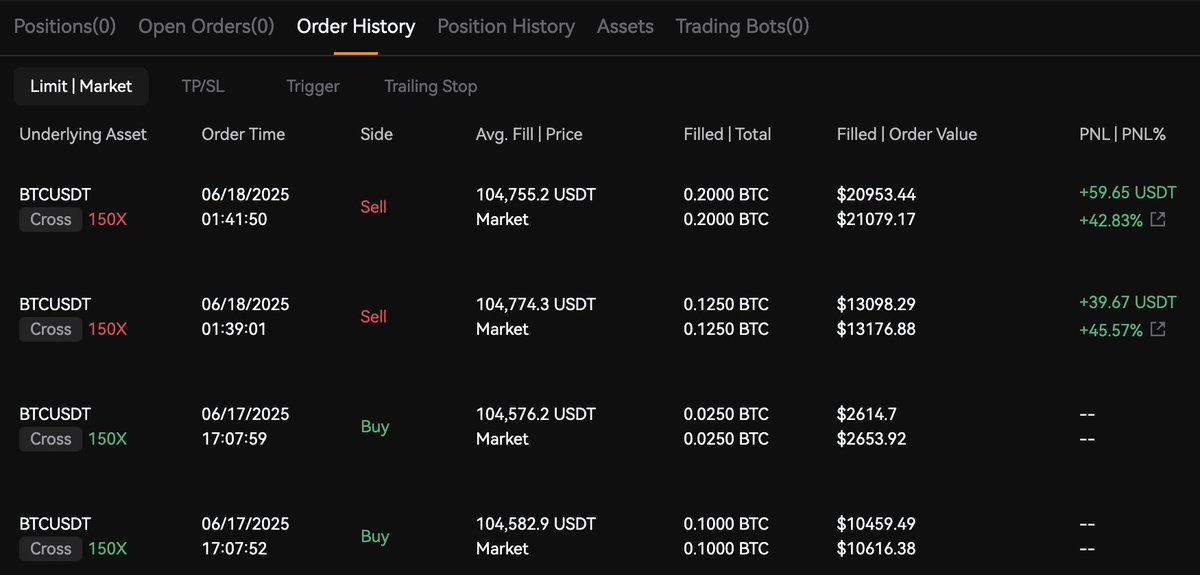Select the Order History tab
Viewport: 1200px width, 575px height.
pyautogui.click(x=356, y=26)
